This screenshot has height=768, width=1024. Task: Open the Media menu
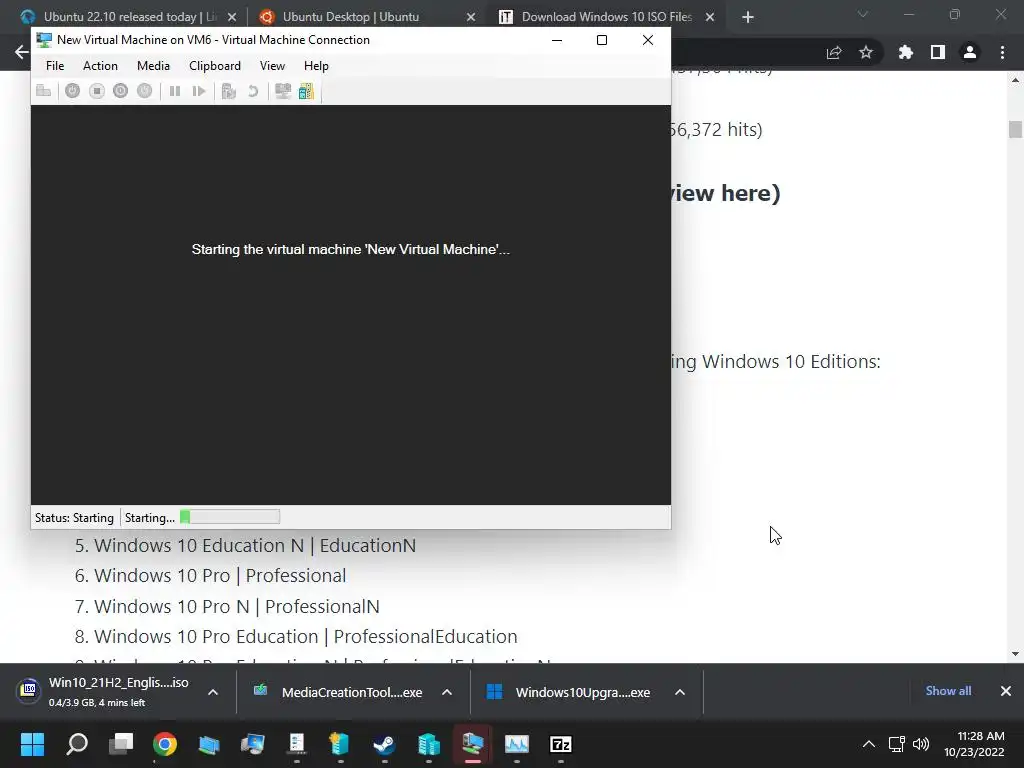153,66
